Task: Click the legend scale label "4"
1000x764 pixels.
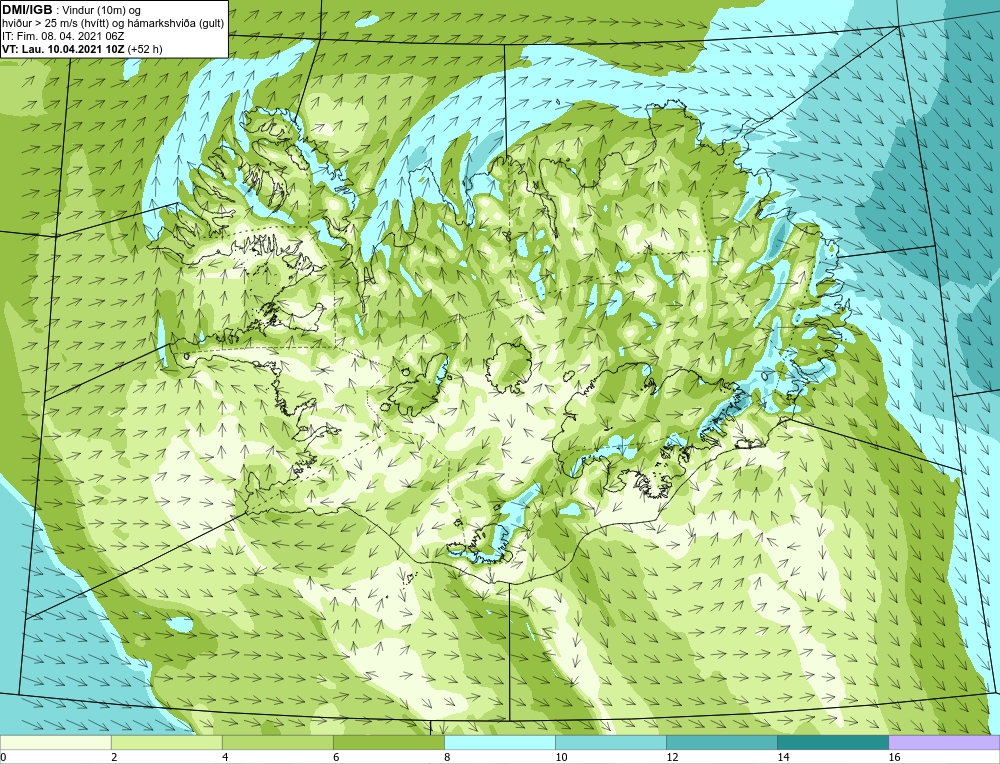Action: [225, 757]
